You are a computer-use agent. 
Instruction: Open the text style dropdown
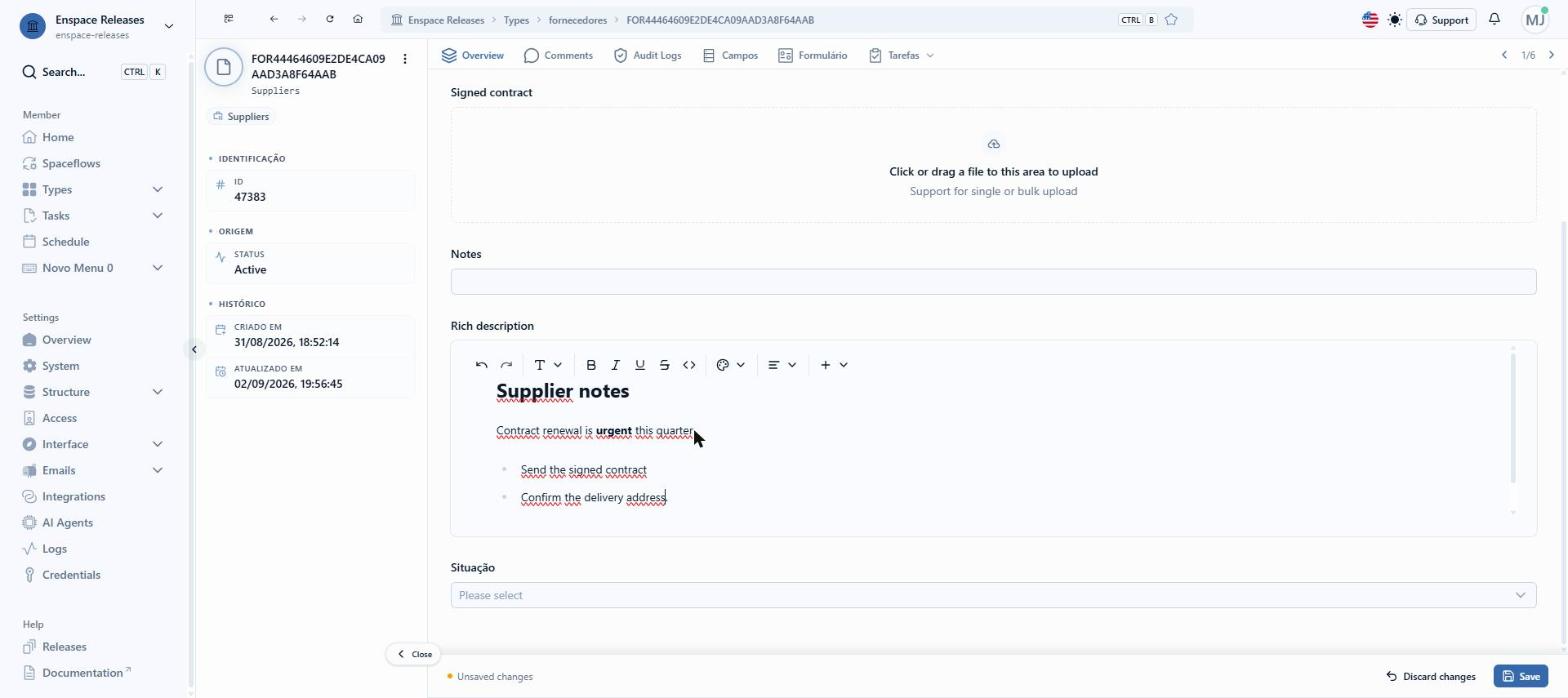coord(548,365)
